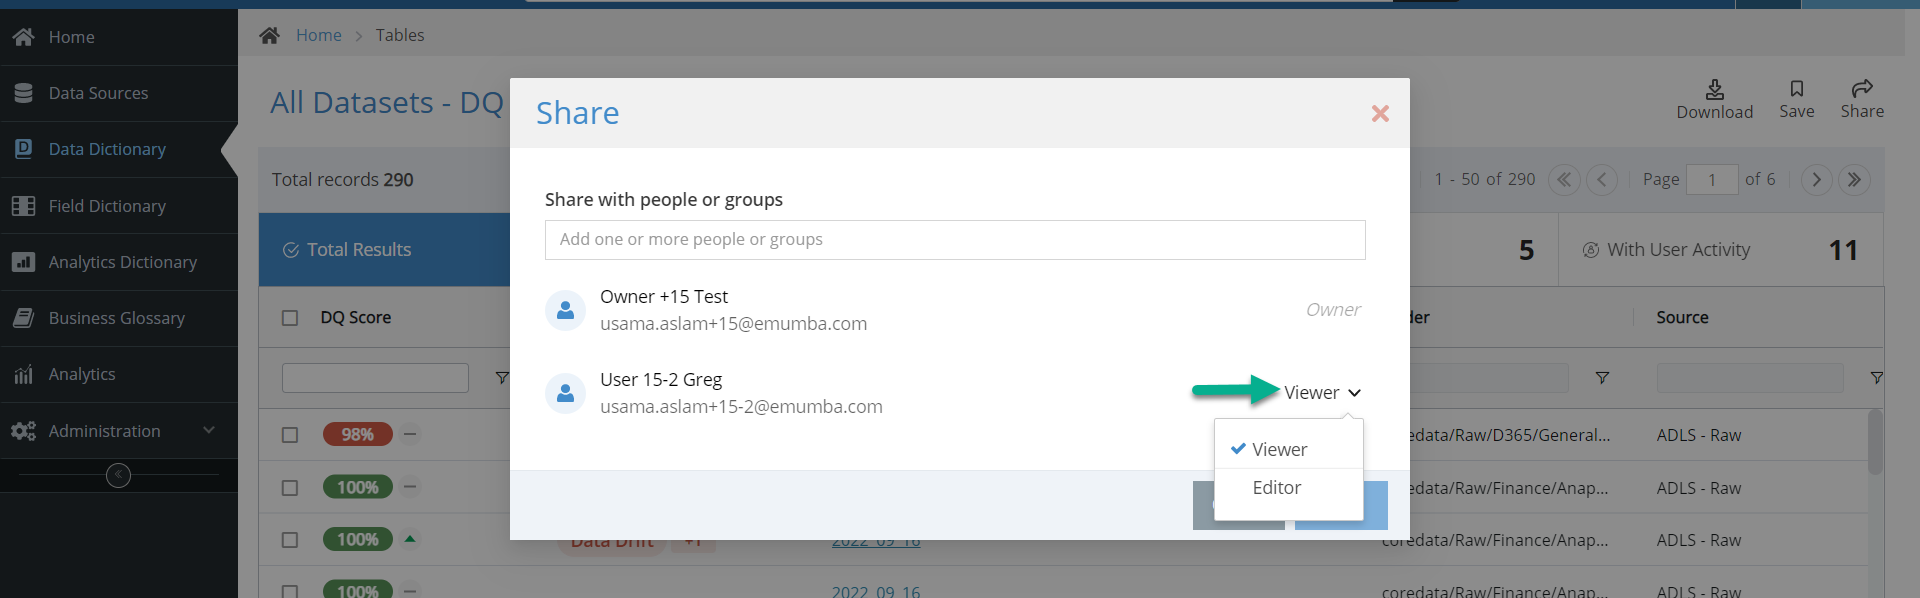Choose Viewer in the permission menu

pos(1289,450)
